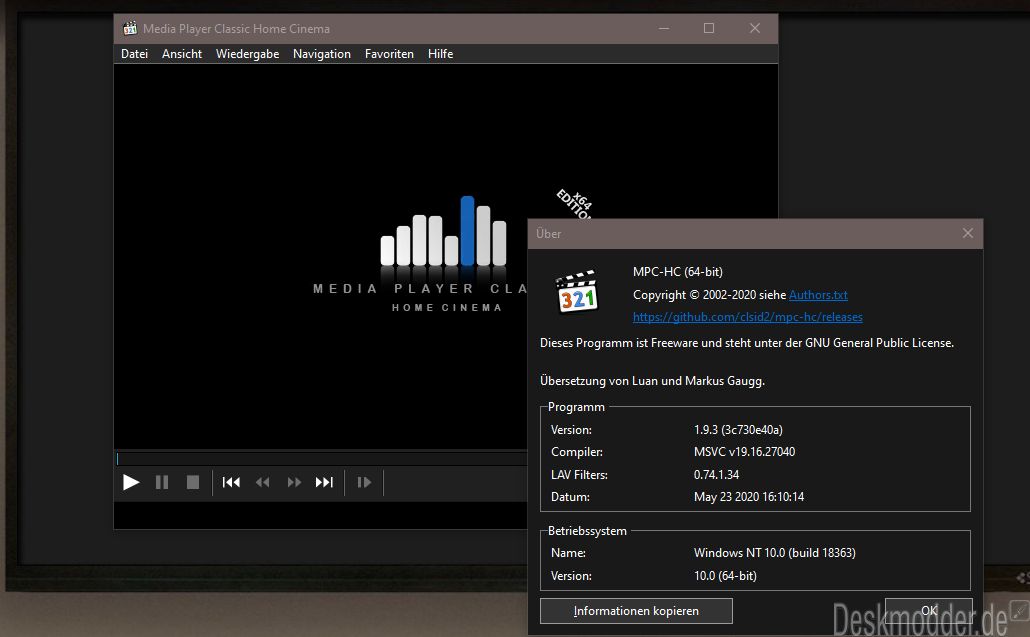The width and height of the screenshot is (1030, 637).
Task: Click the Windows NT 10.0 (build 18363) text
Action: click(x=774, y=553)
